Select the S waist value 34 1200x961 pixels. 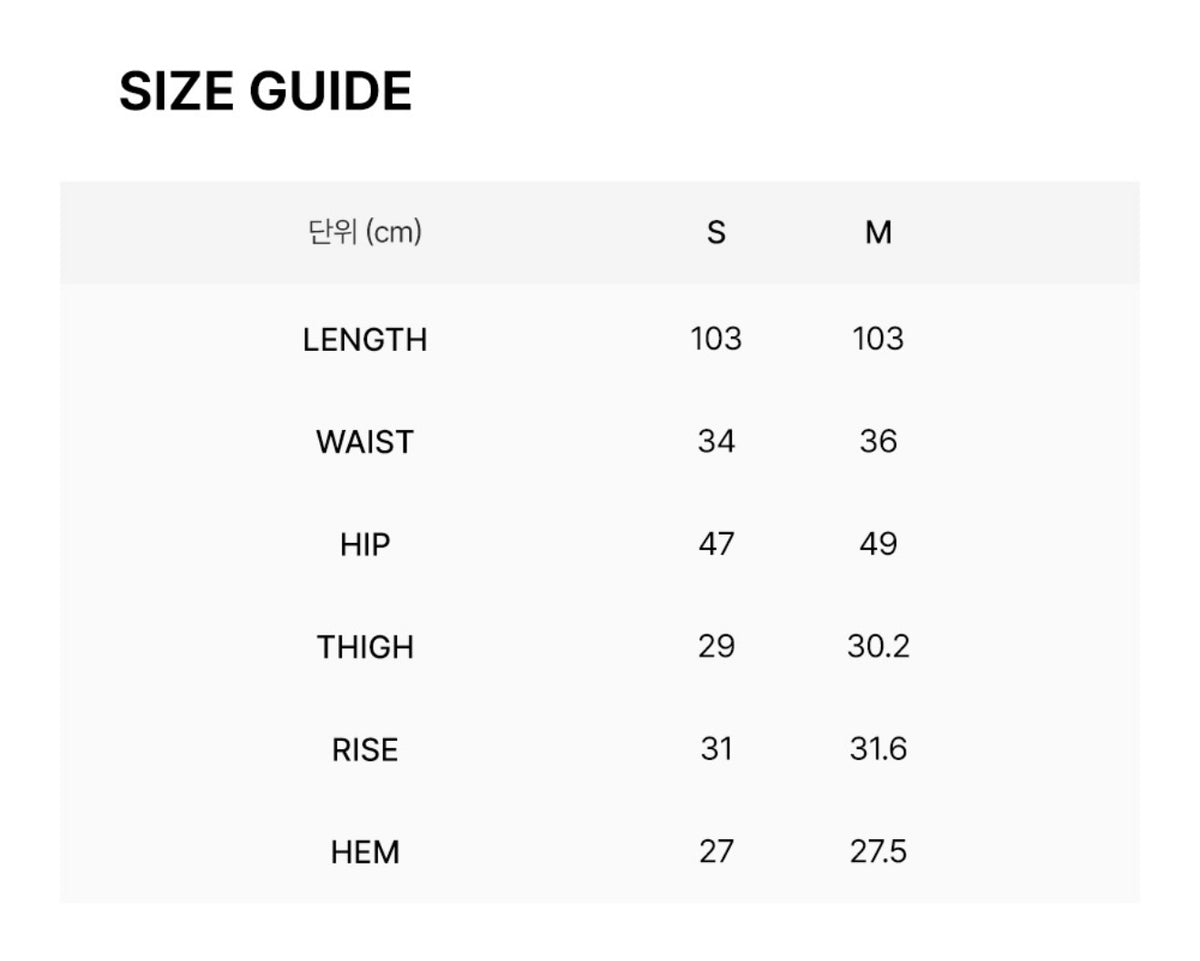click(x=716, y=441)
